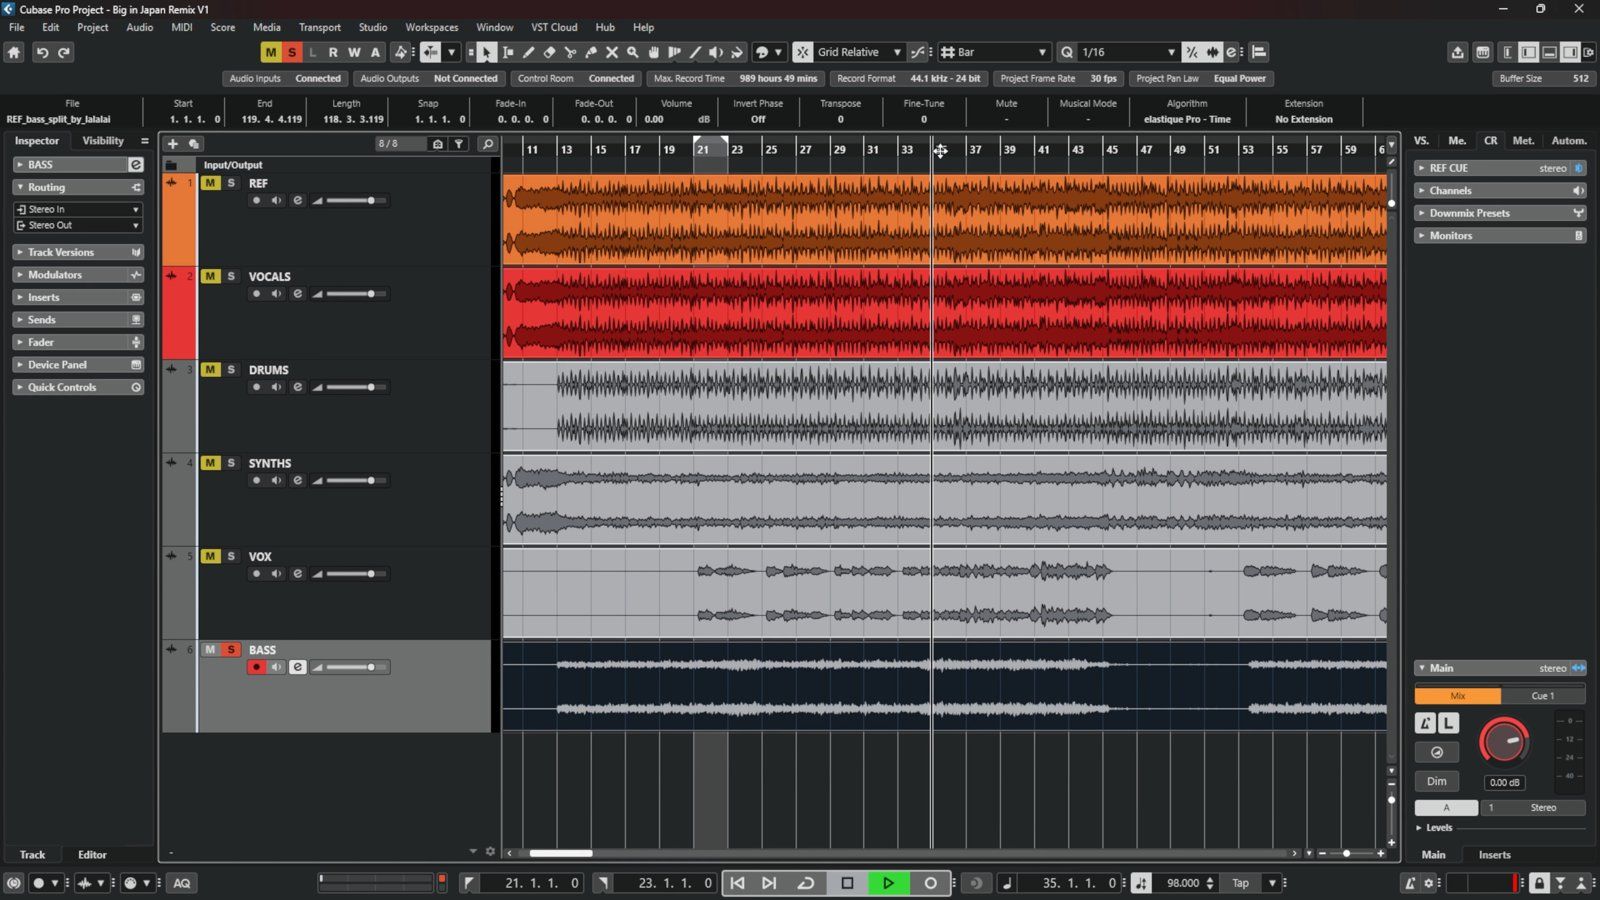
Task: Open the Transport menu
Action: coord(320,27)
